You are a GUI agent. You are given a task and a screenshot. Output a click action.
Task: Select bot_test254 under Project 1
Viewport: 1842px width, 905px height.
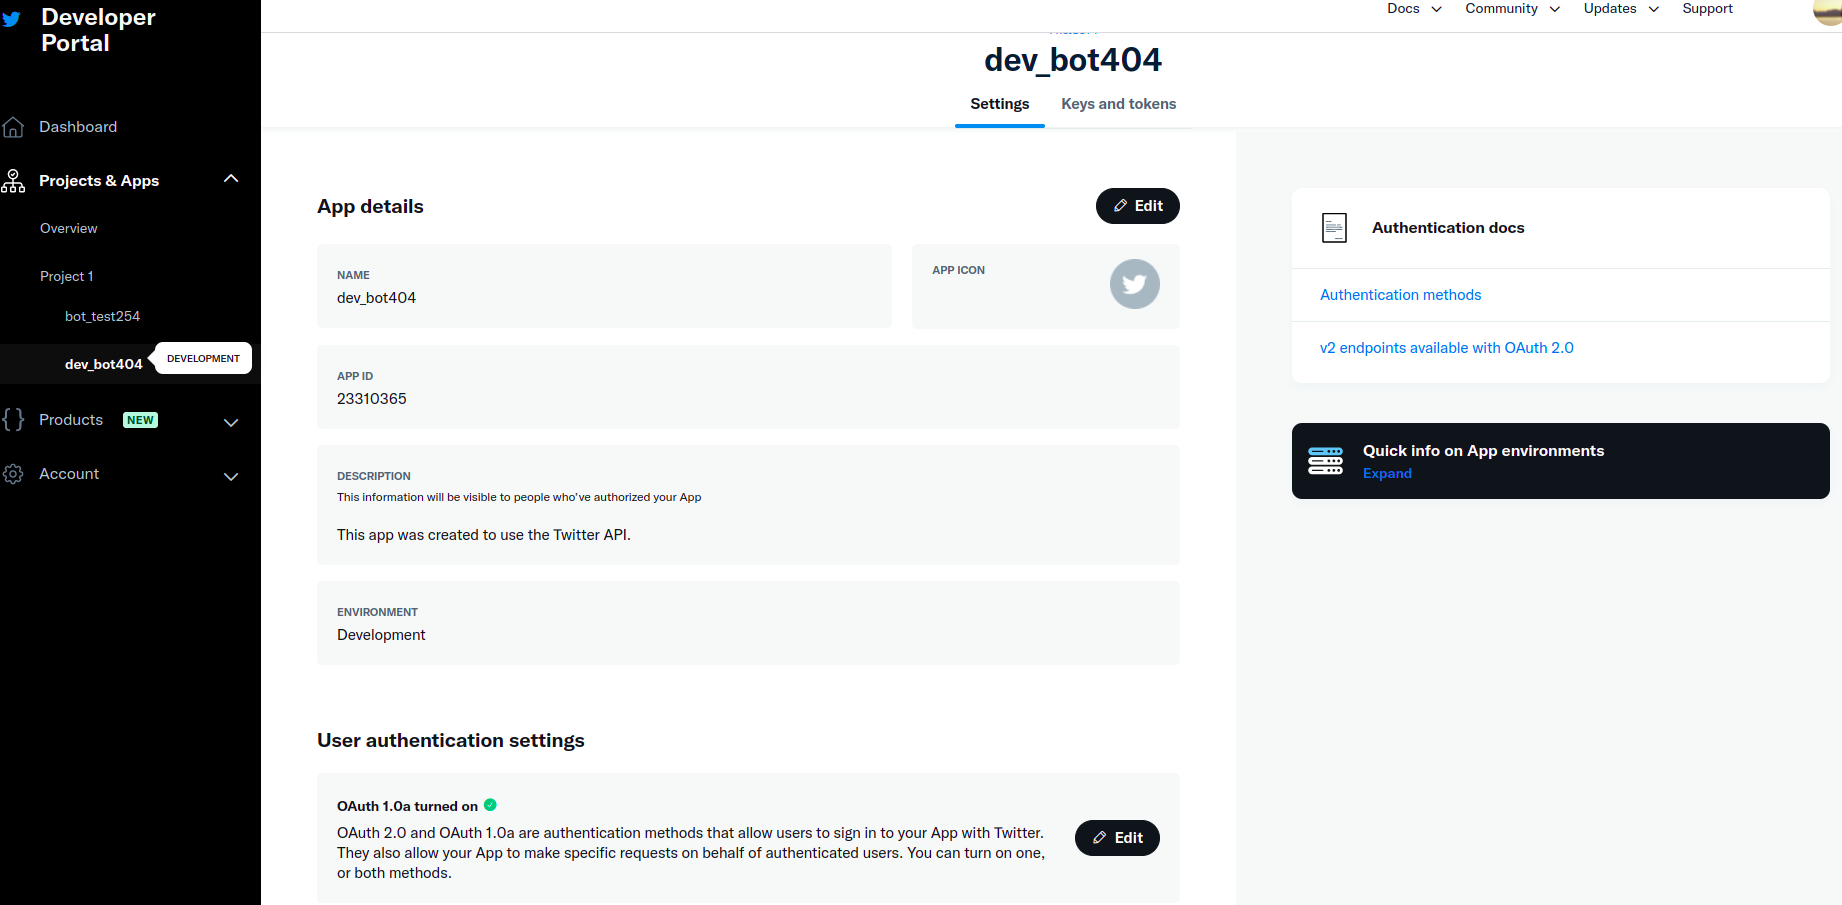coord(103,315)
